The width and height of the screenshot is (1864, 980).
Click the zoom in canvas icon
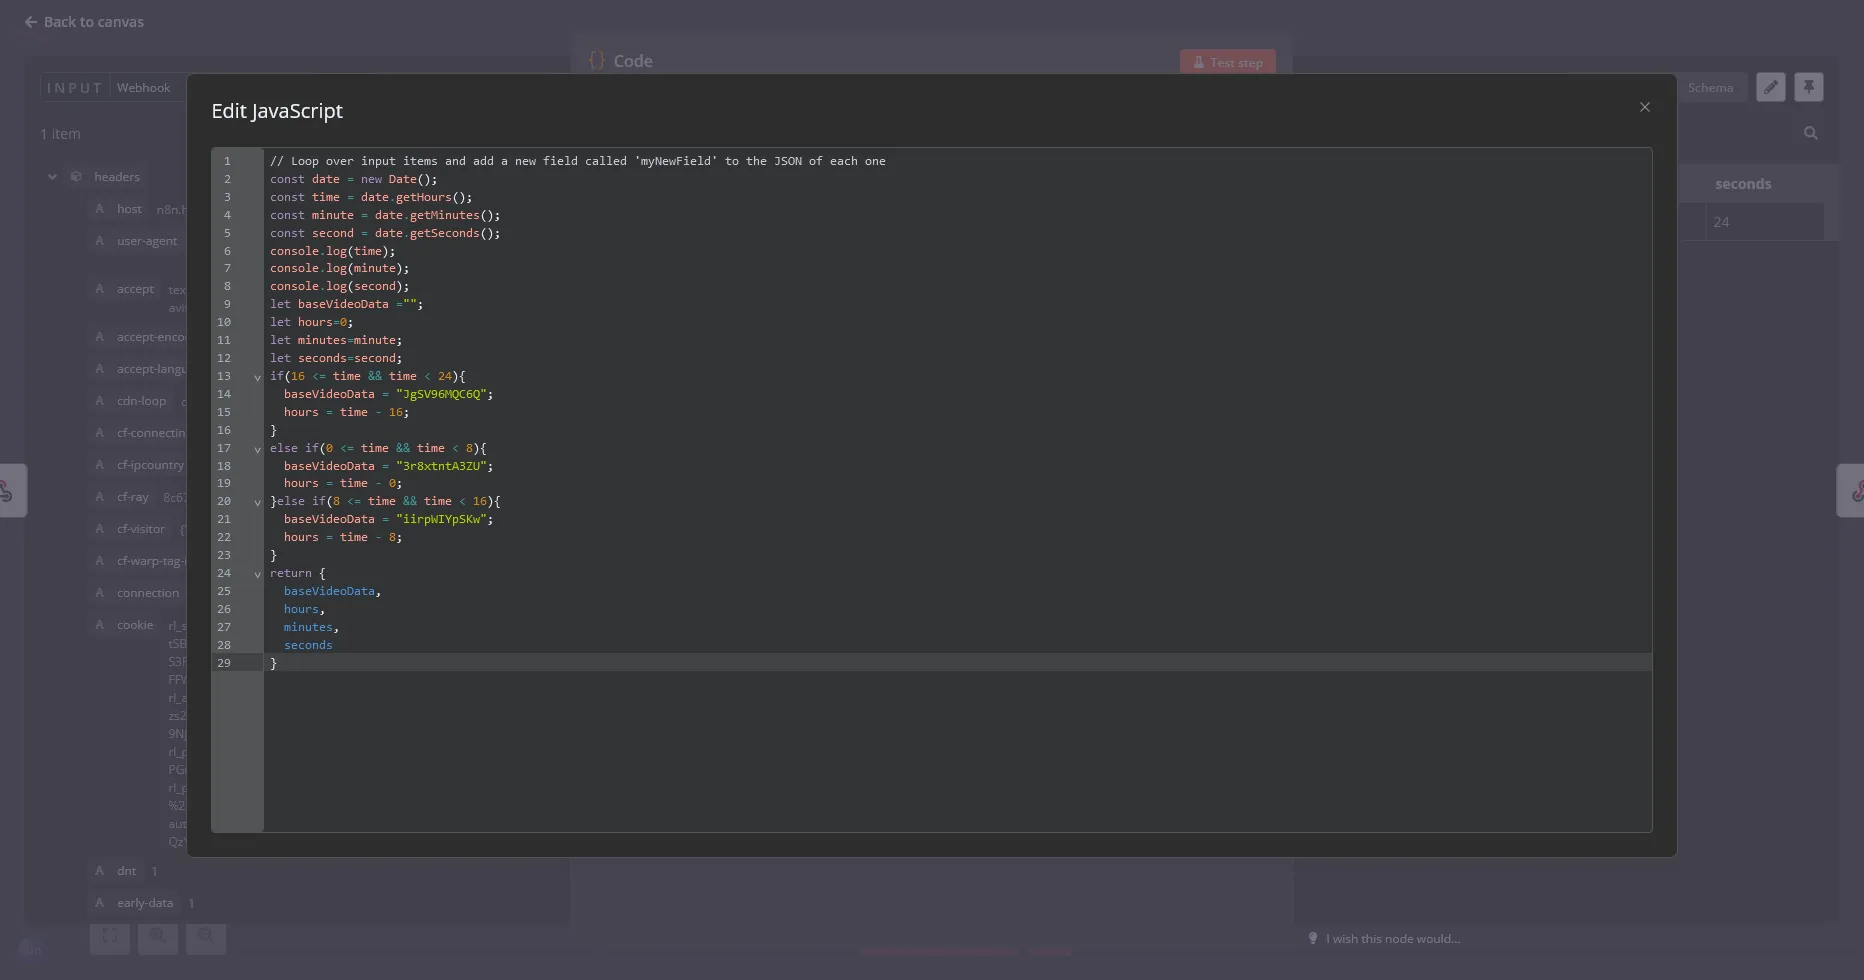(158, 936)
